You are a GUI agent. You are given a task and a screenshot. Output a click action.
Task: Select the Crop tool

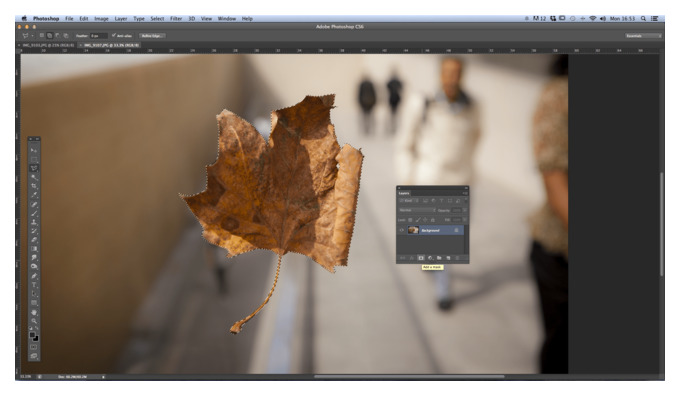coord(34,186)
